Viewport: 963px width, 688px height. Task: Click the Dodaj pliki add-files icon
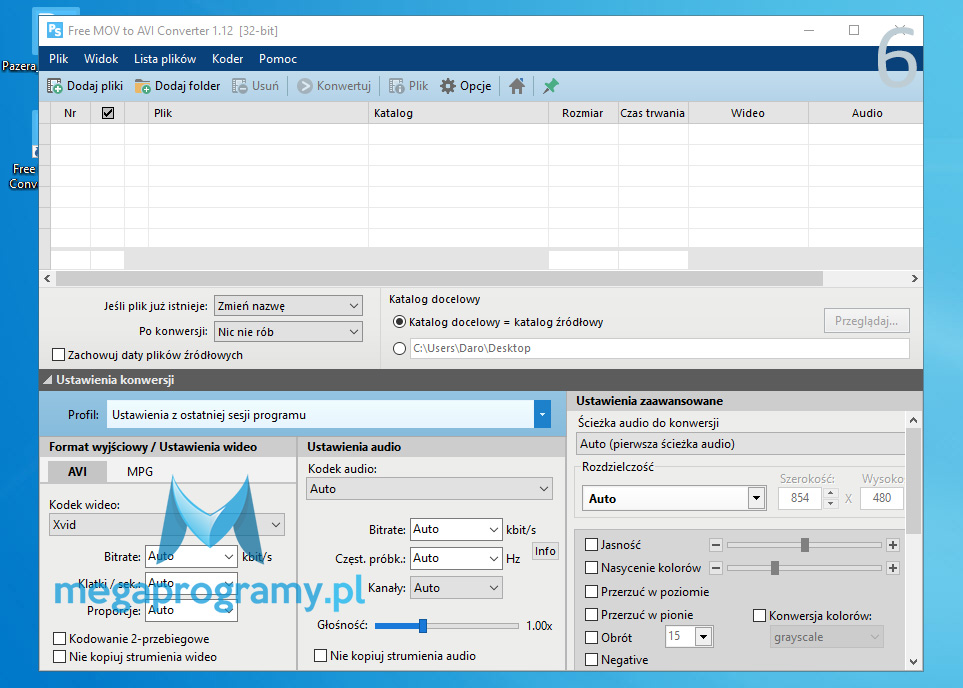(x=55, y=86)
